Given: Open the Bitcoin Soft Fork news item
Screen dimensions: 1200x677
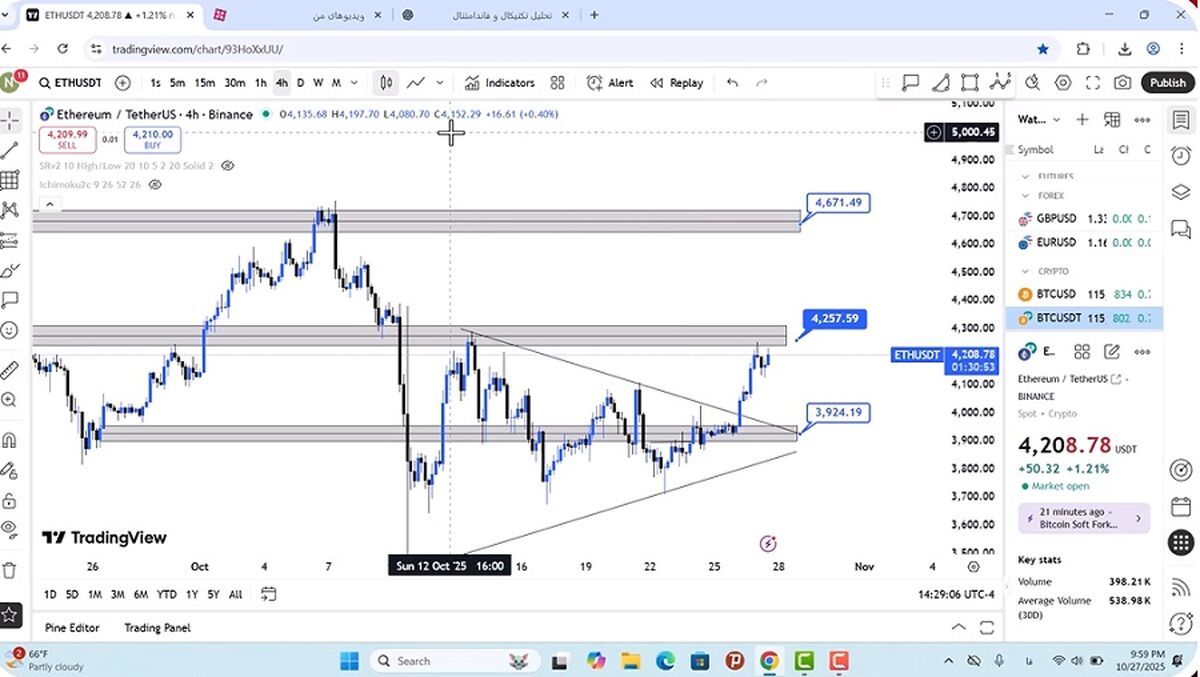Looking at the screenshot, I should pos(1084,519).
